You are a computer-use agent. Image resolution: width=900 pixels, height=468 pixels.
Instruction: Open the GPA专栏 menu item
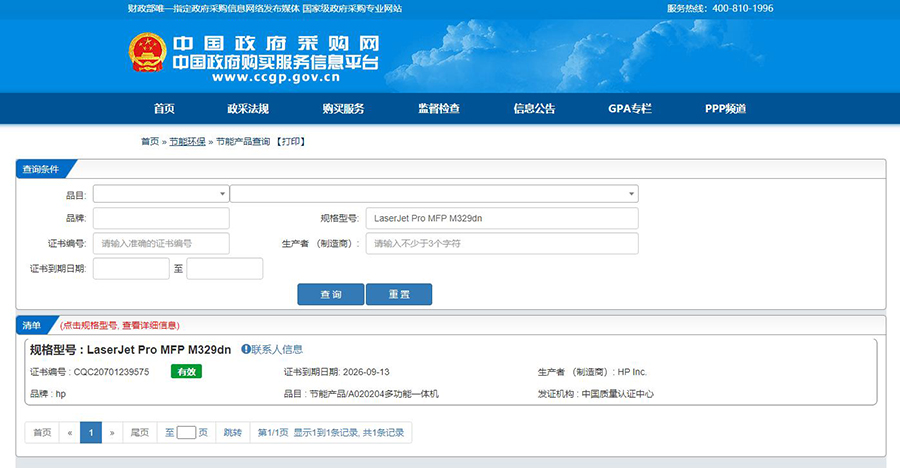click(x=629, y=109)
